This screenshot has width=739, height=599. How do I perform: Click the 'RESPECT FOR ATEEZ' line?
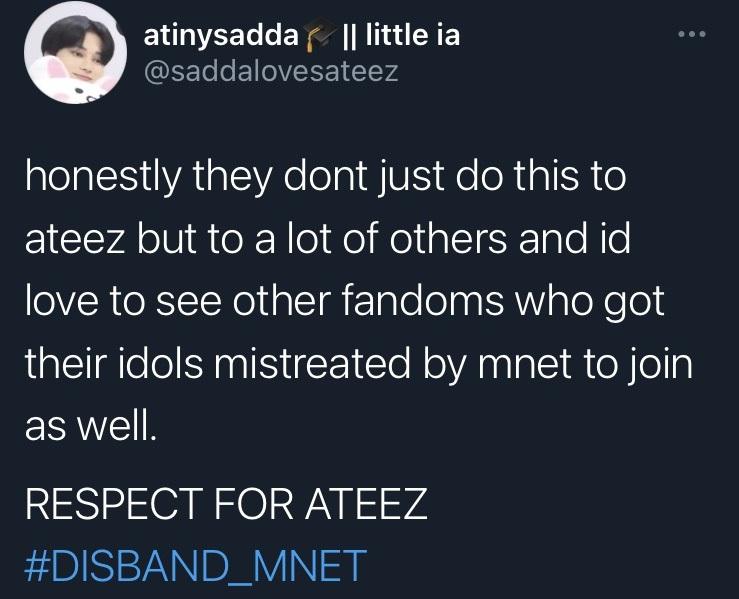tap(226, 503)
